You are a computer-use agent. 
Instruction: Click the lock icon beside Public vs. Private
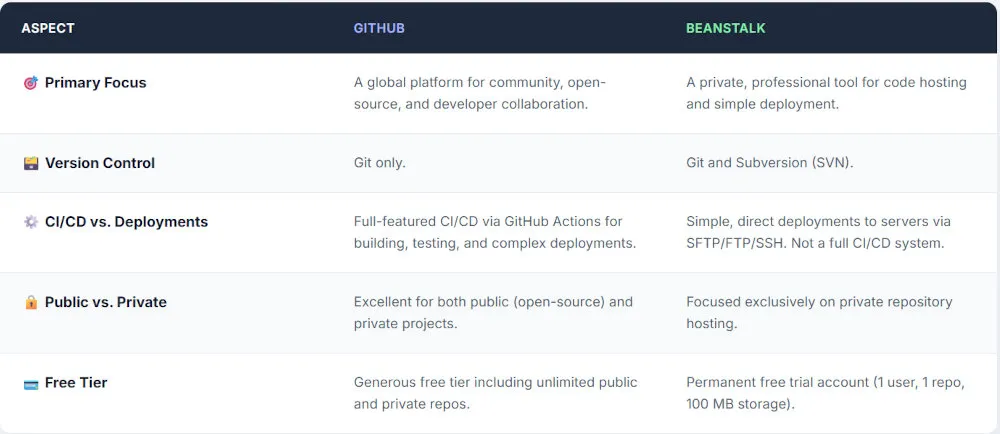pos(31,302)
